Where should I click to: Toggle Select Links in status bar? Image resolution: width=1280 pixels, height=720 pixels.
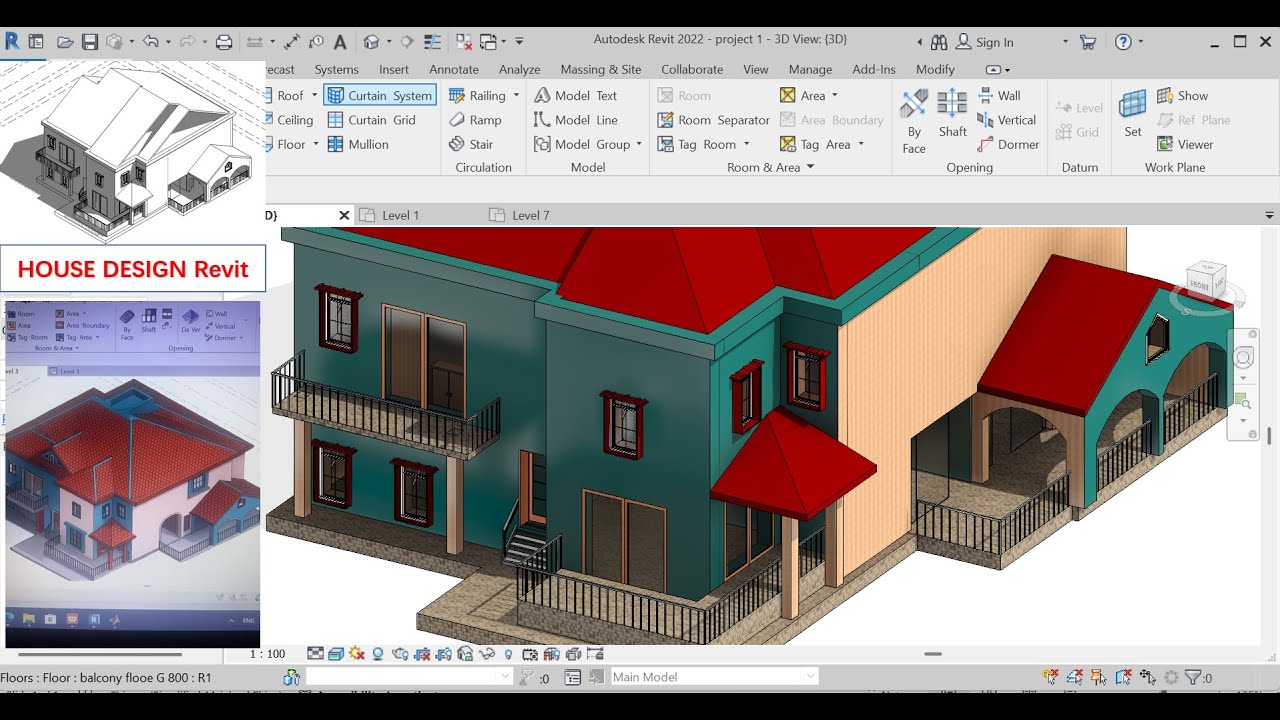point(1049,677)
